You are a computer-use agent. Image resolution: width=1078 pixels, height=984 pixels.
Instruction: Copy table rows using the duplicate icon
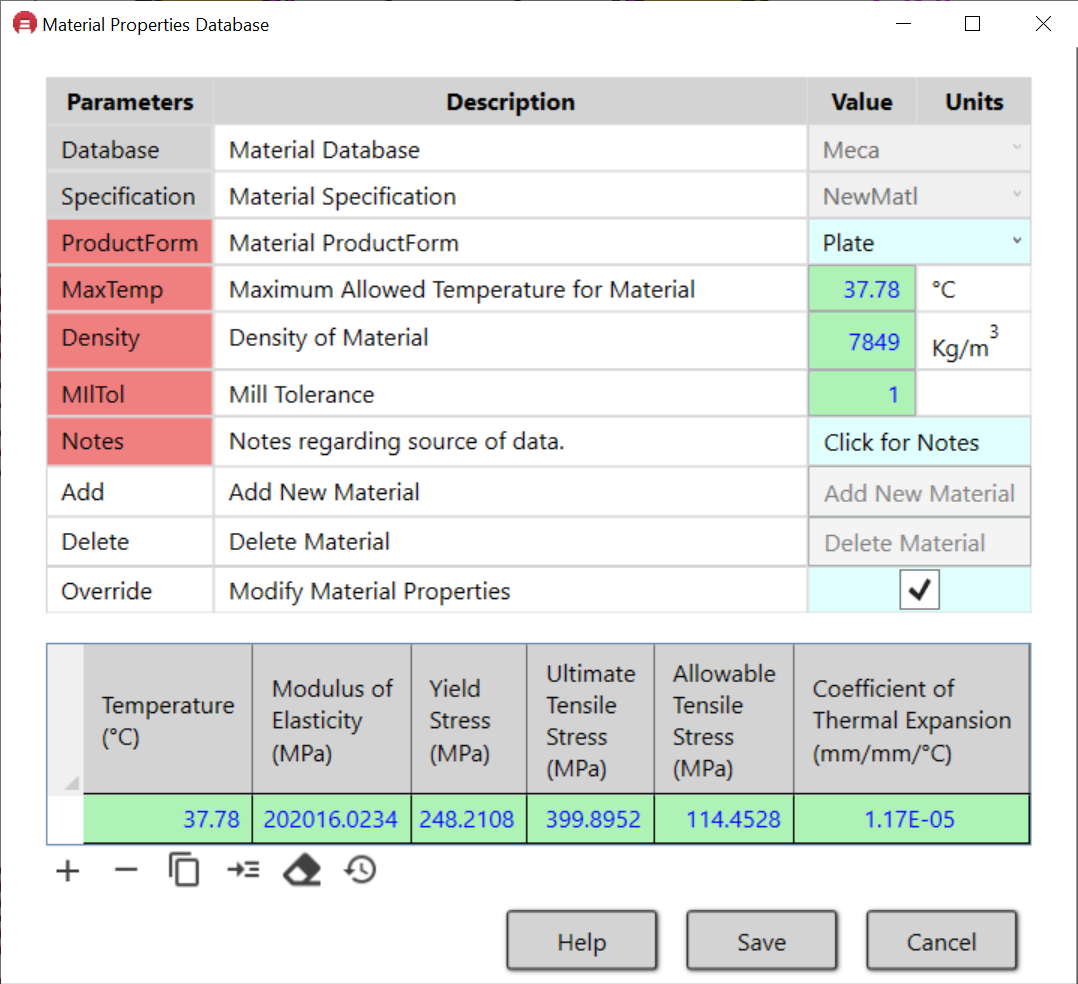[x=184, y=870]
